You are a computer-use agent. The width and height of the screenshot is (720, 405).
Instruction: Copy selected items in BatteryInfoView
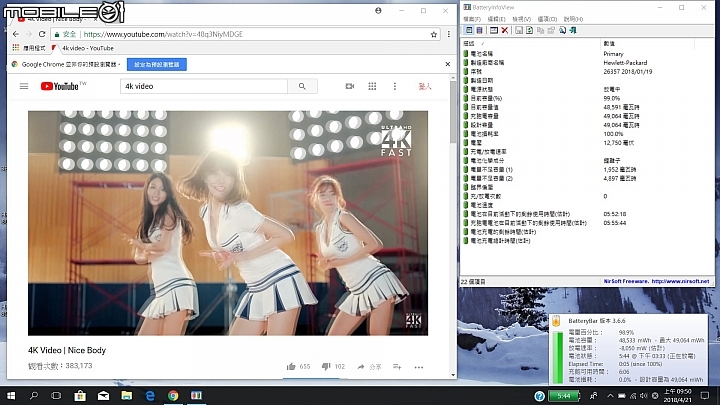540,30
